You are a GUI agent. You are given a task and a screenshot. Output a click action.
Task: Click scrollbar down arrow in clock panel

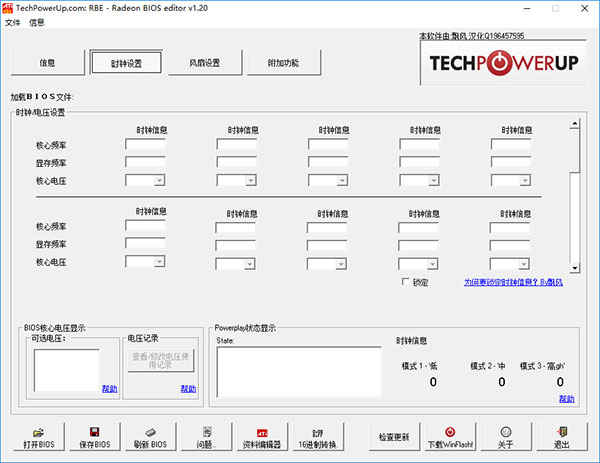click(574, 268)
